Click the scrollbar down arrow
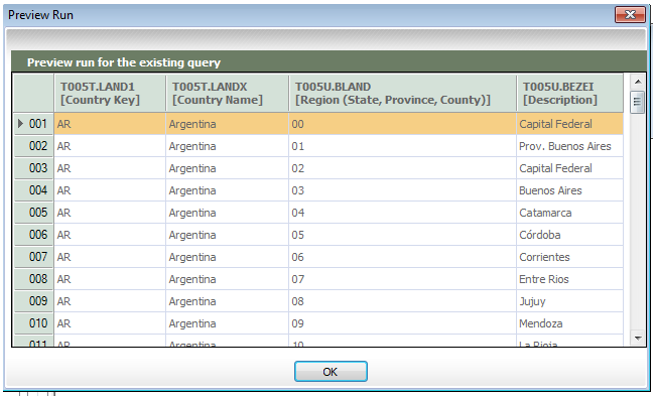653x396 pixels. point(638,338)
